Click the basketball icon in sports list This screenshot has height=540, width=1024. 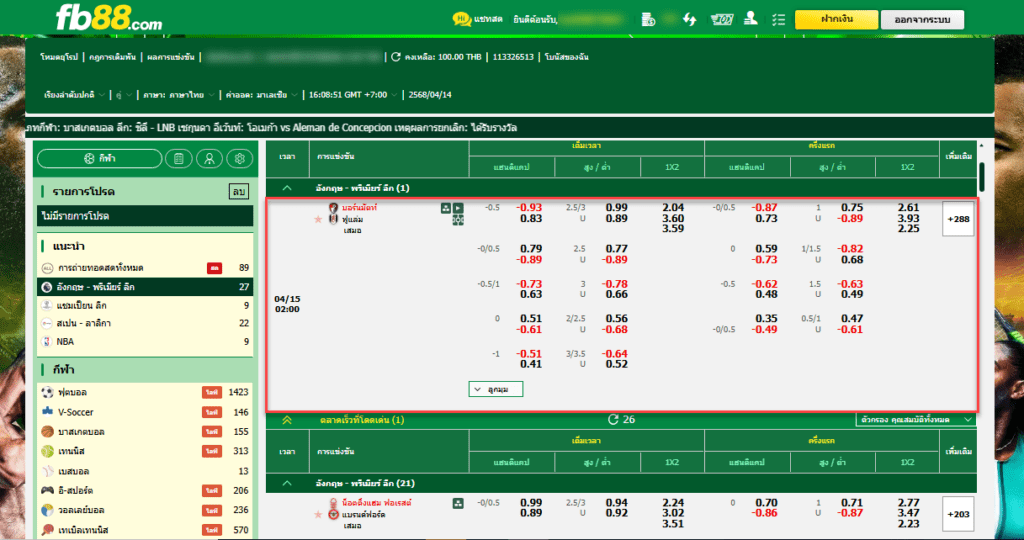pyautogui.click(x=47, y=432)
